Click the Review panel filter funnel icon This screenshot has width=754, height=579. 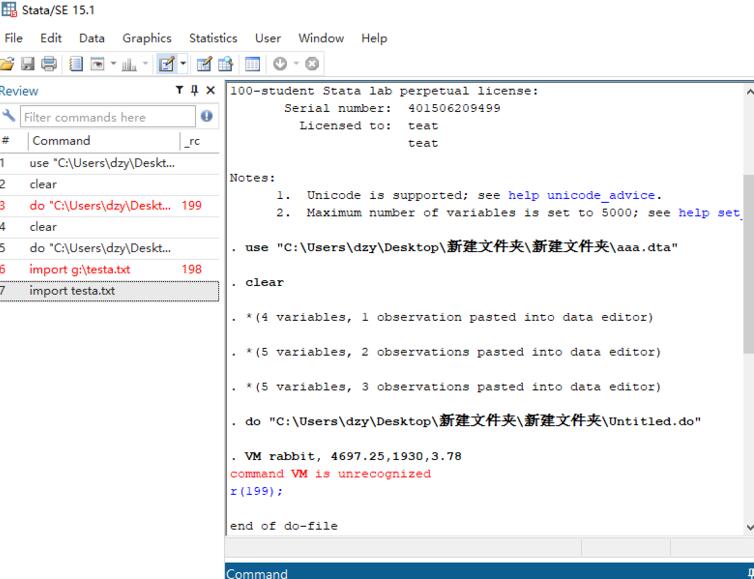click(179, 90)
